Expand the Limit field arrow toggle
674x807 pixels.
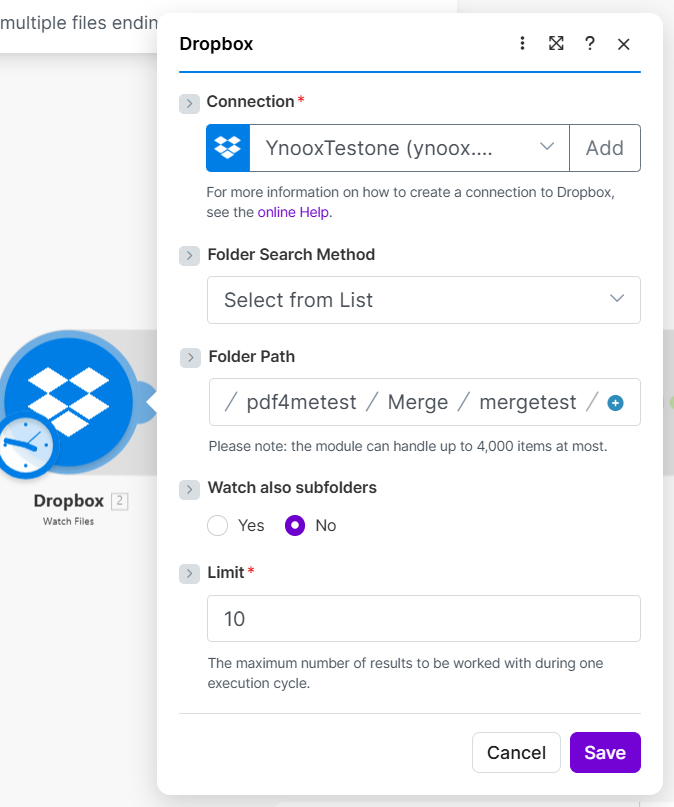pos(189,573)
